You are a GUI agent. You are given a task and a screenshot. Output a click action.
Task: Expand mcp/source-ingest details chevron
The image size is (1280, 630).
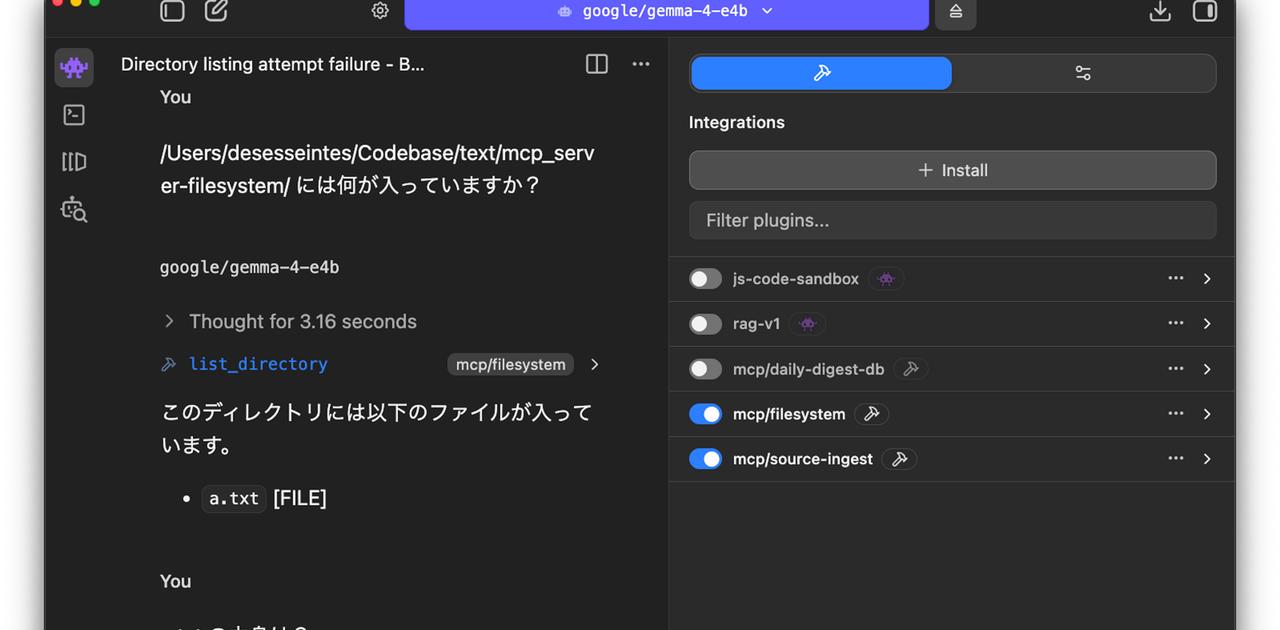1207,459
